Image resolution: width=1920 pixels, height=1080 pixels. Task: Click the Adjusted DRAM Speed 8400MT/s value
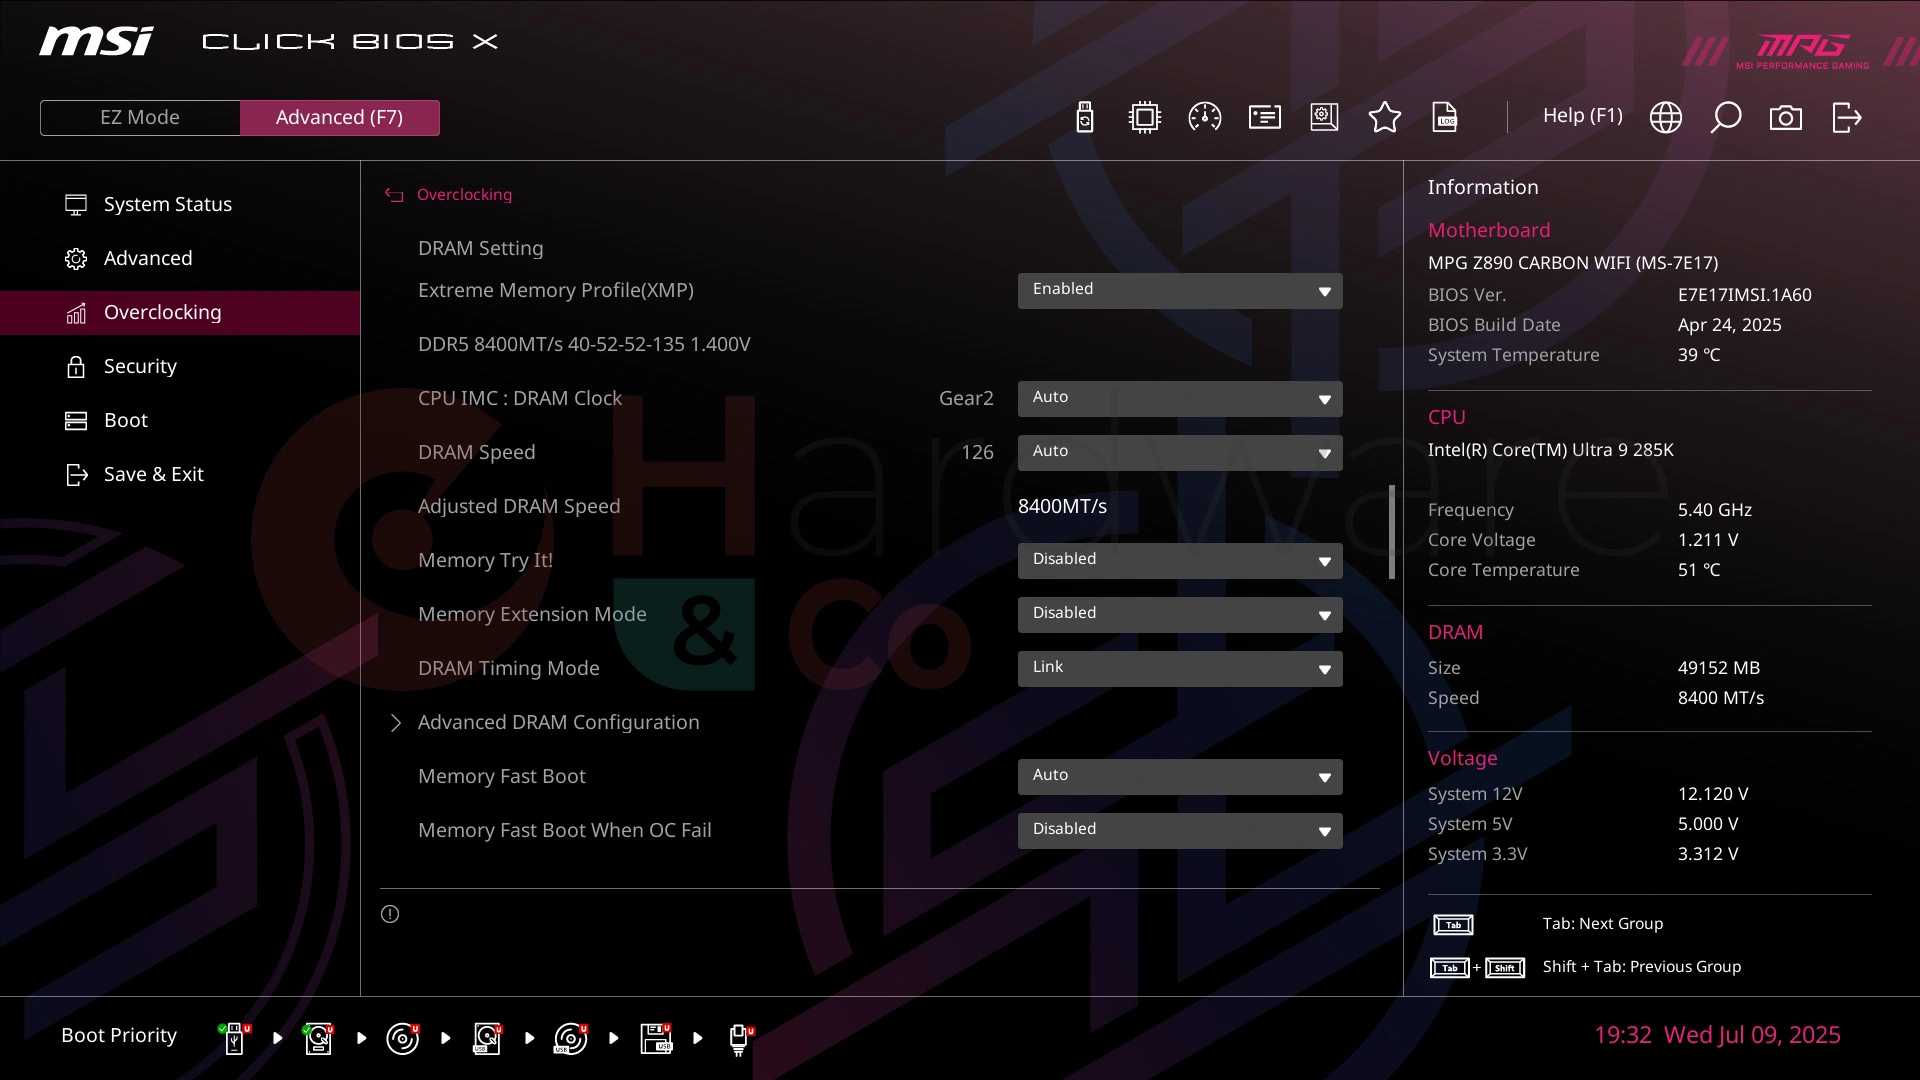pos(1062,506)
